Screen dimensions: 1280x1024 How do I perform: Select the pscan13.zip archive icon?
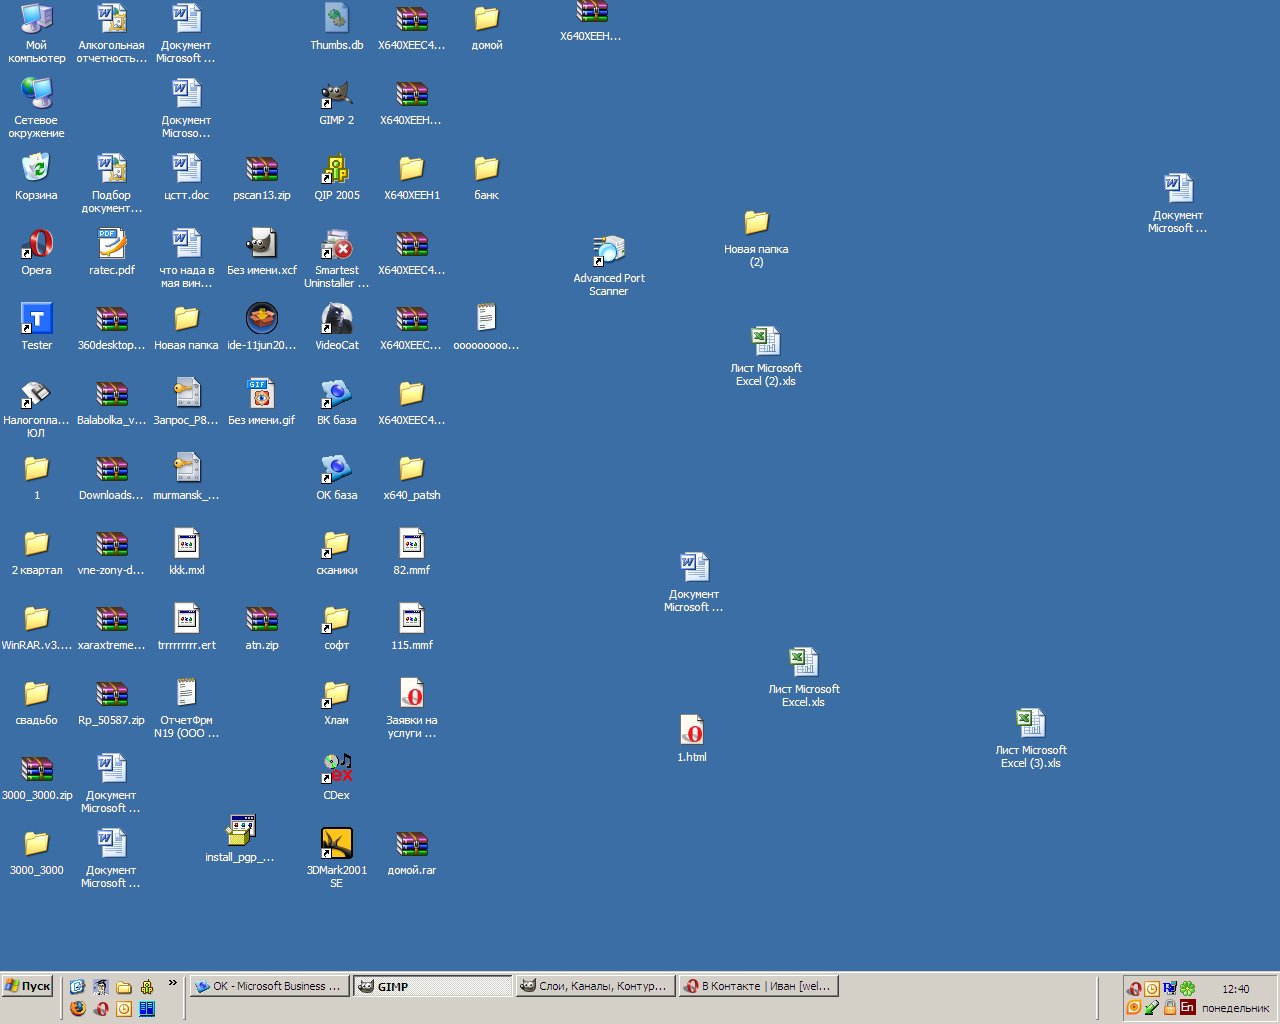[x=262, y=170]
